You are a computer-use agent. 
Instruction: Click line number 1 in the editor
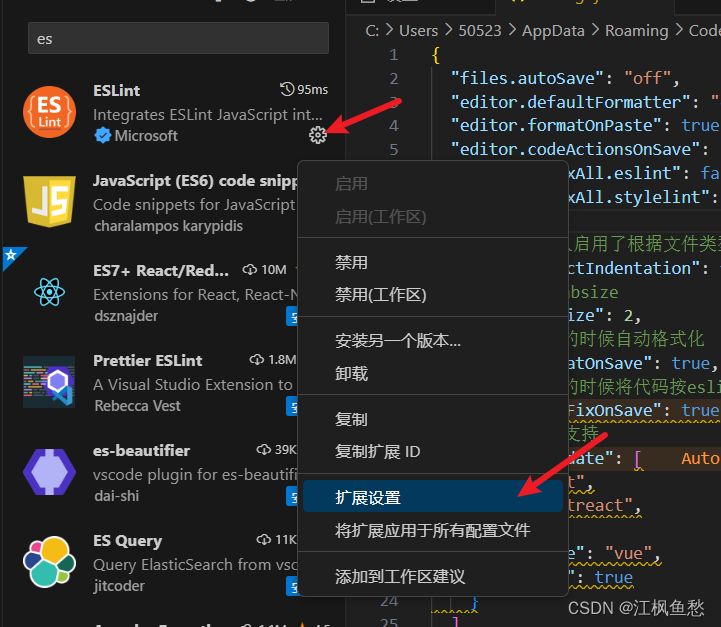coord(394,55)
